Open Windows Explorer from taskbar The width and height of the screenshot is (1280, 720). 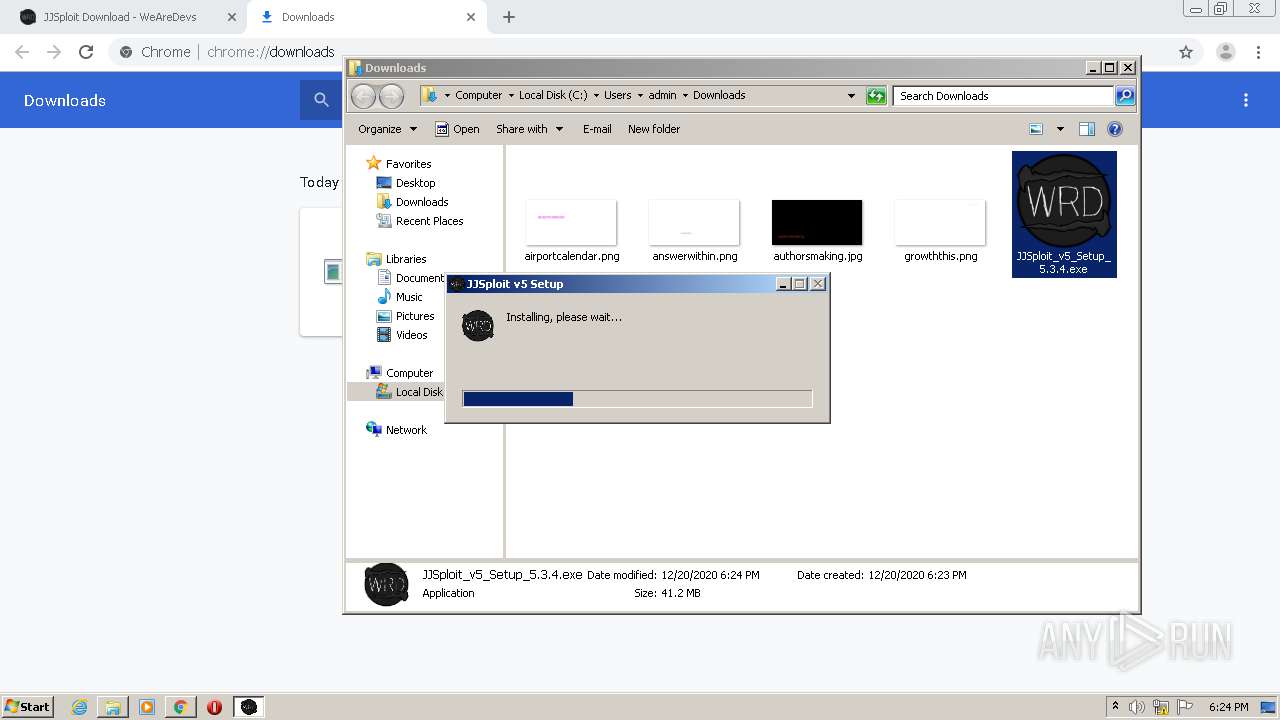tap(113, 707)
